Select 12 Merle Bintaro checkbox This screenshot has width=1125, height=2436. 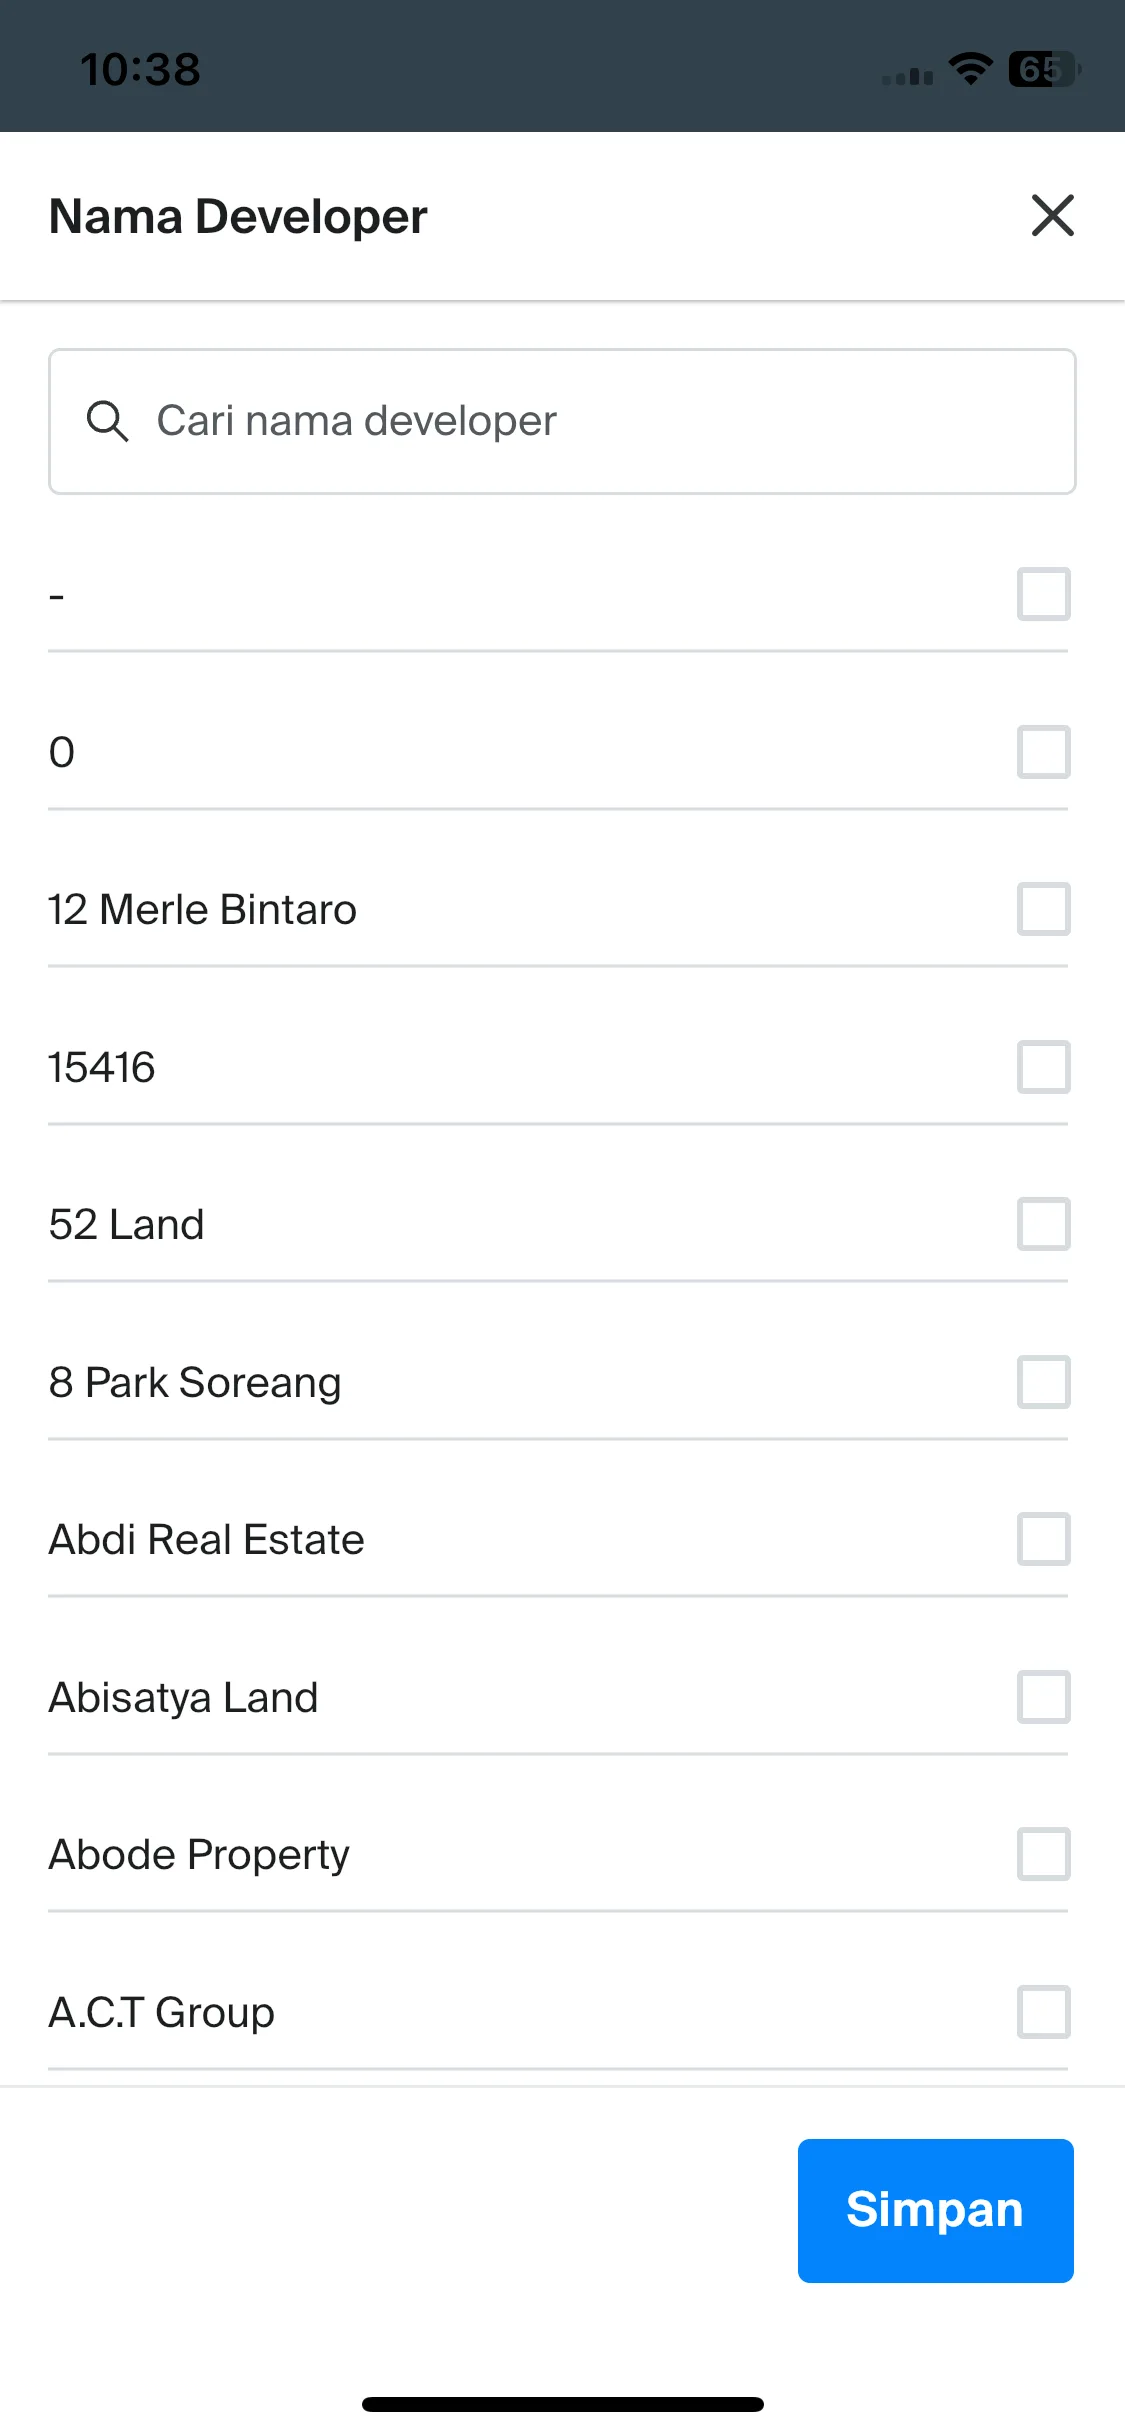(x=1043, y=909)
